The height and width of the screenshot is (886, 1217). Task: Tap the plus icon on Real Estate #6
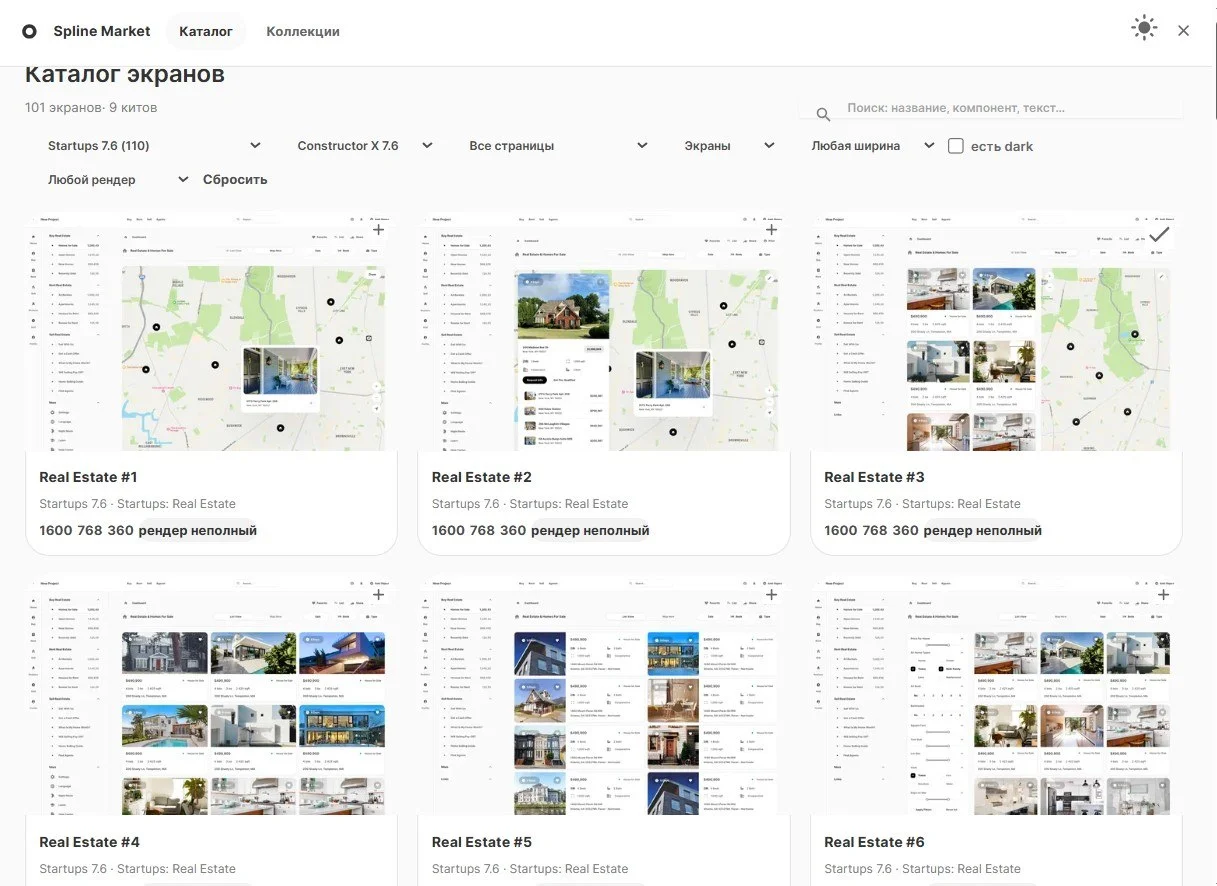tap(1163, 595)
